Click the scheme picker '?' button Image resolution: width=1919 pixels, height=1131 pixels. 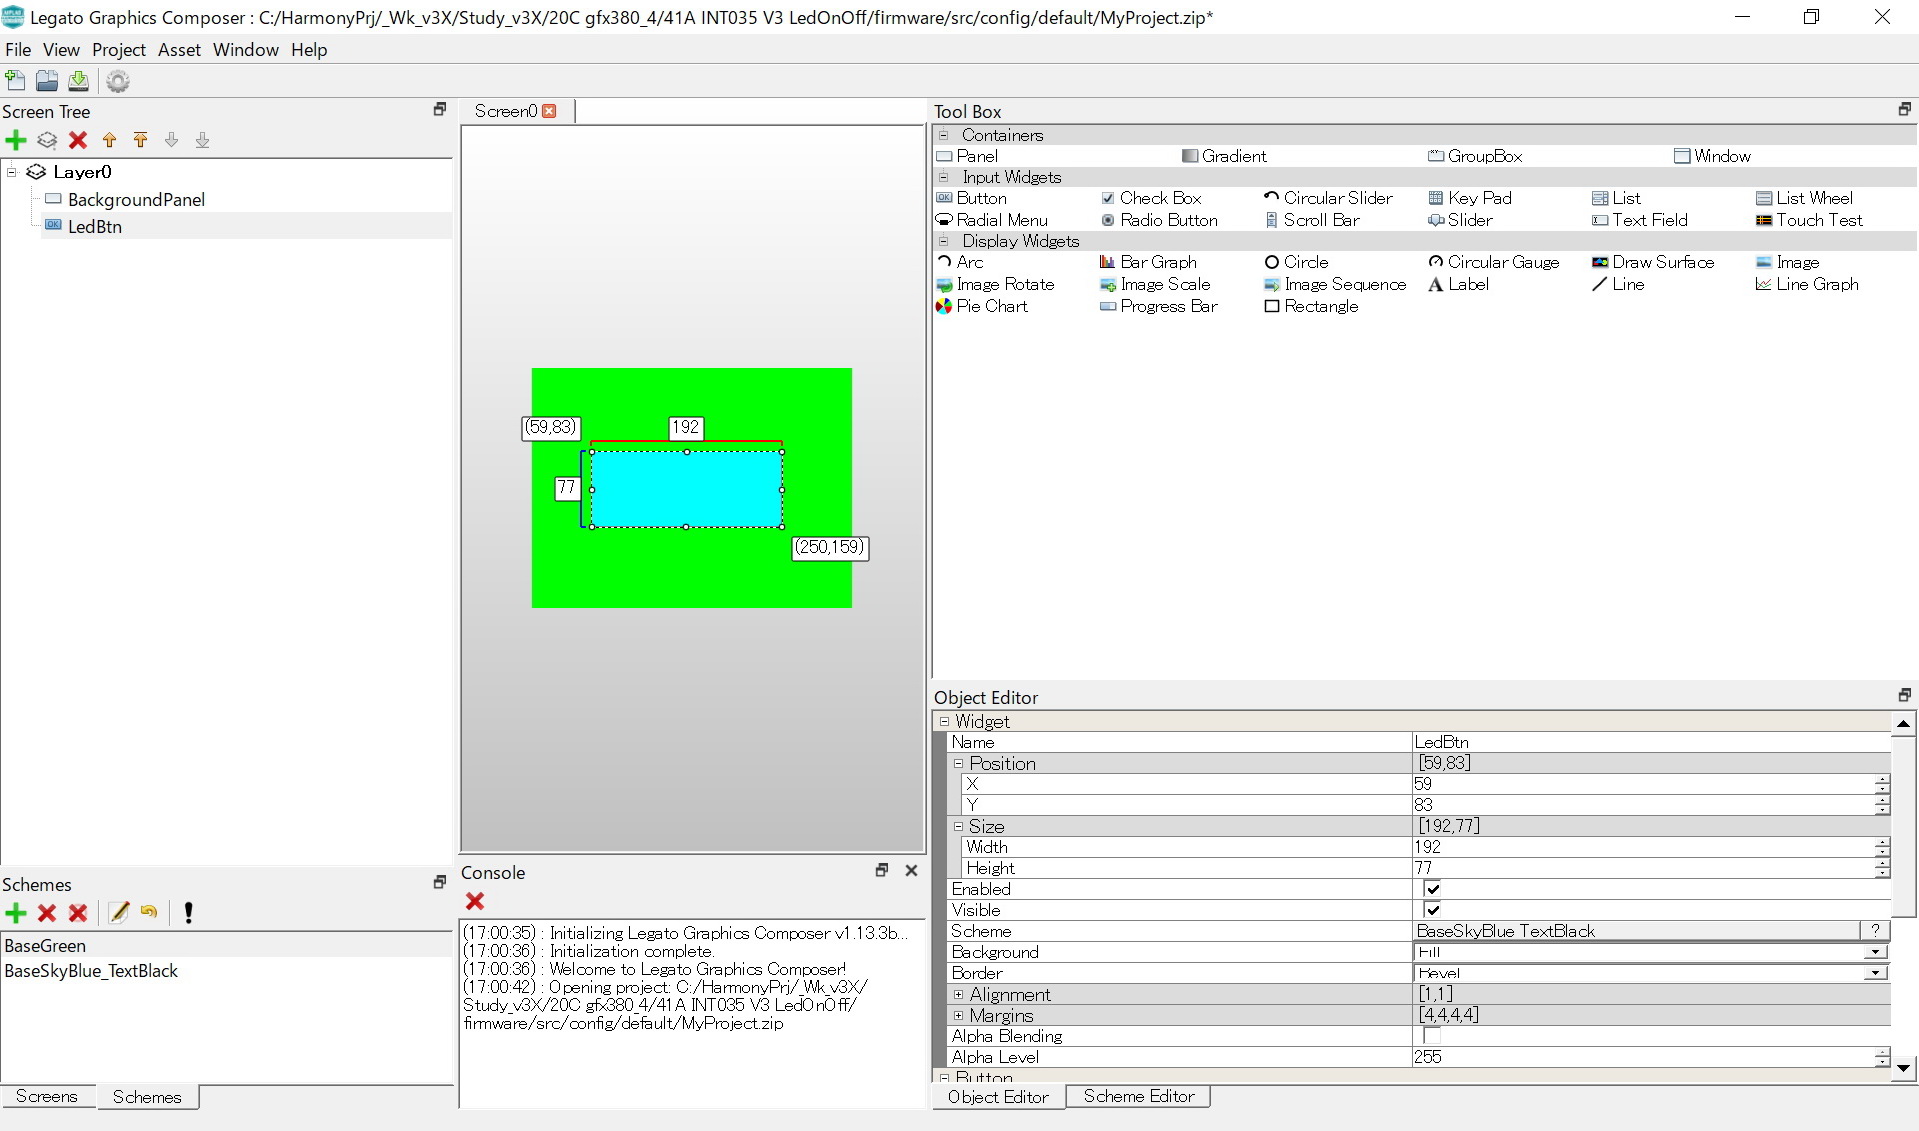coord(1874,931)
